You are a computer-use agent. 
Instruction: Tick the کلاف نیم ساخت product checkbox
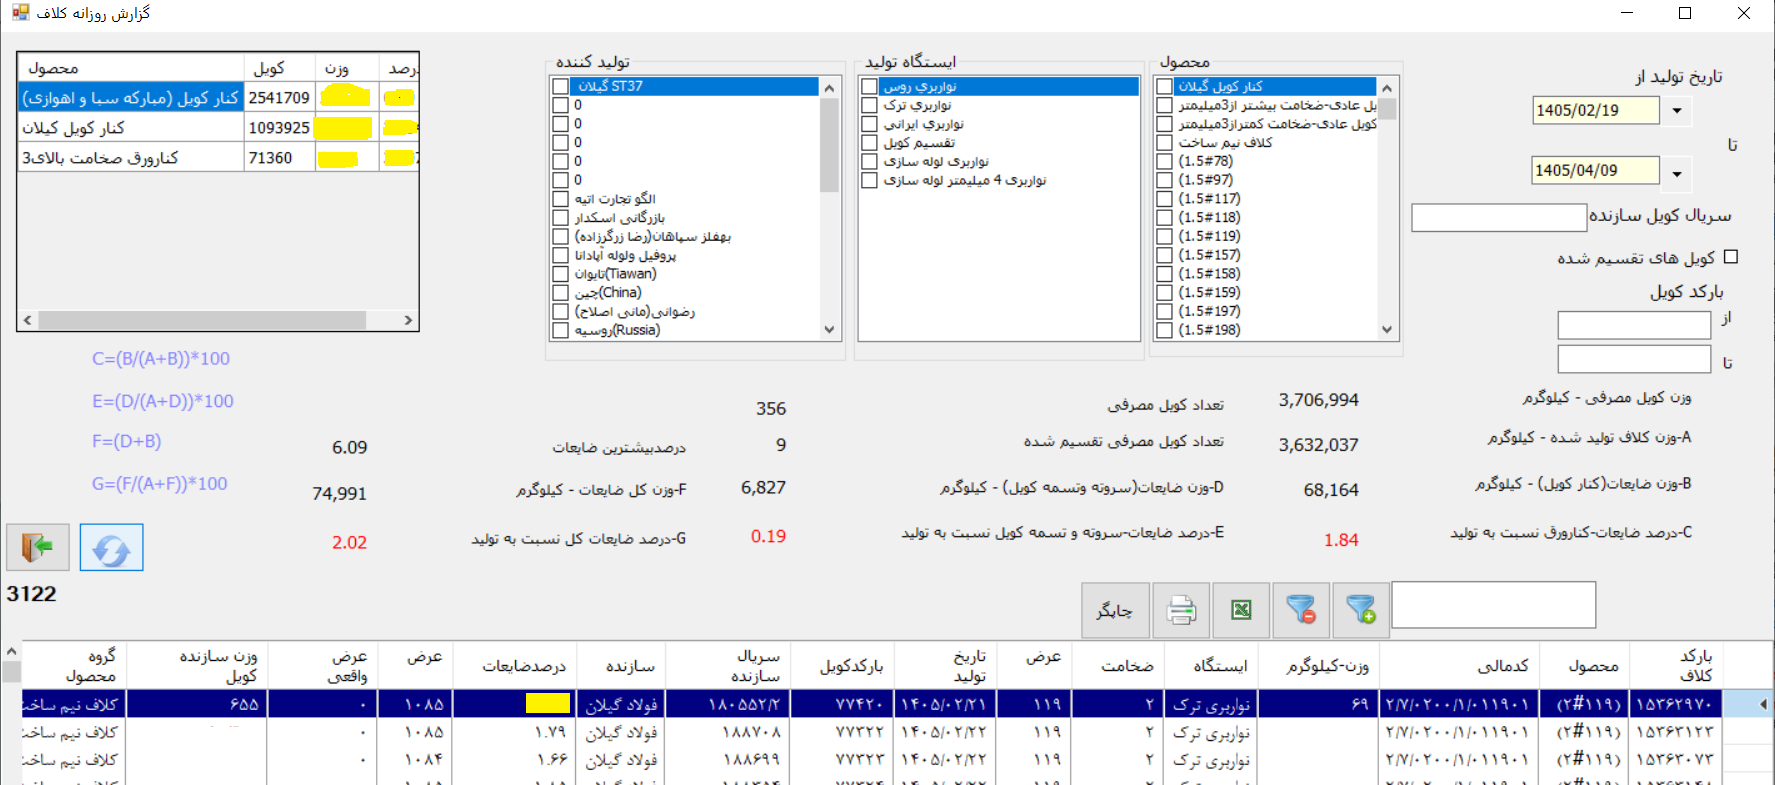tap(1164, 143)
